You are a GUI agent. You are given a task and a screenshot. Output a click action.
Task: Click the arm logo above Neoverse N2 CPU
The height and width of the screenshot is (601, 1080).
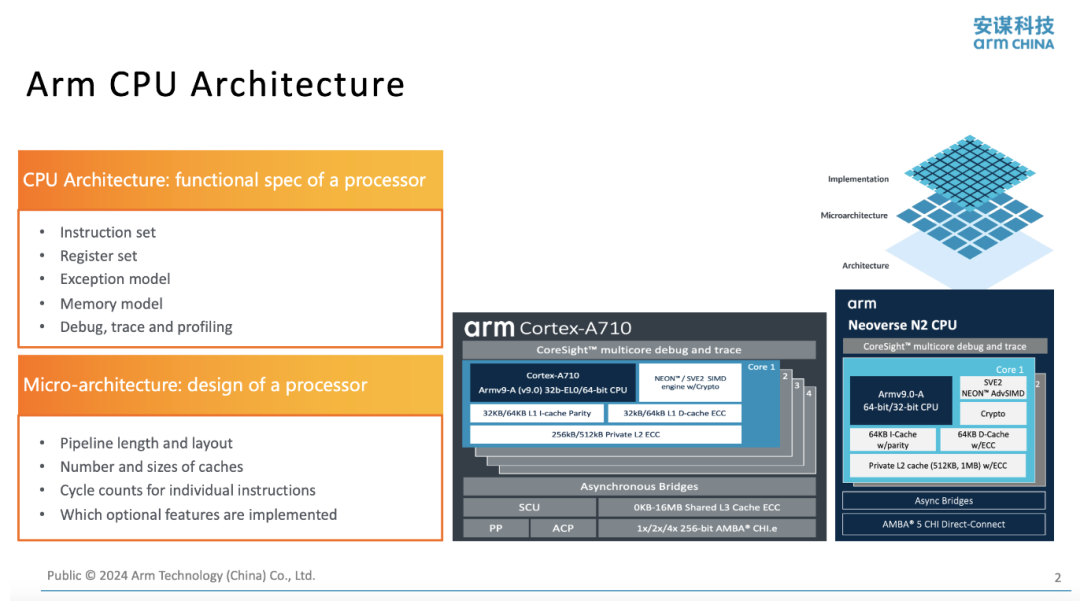(x=862, y=304)
